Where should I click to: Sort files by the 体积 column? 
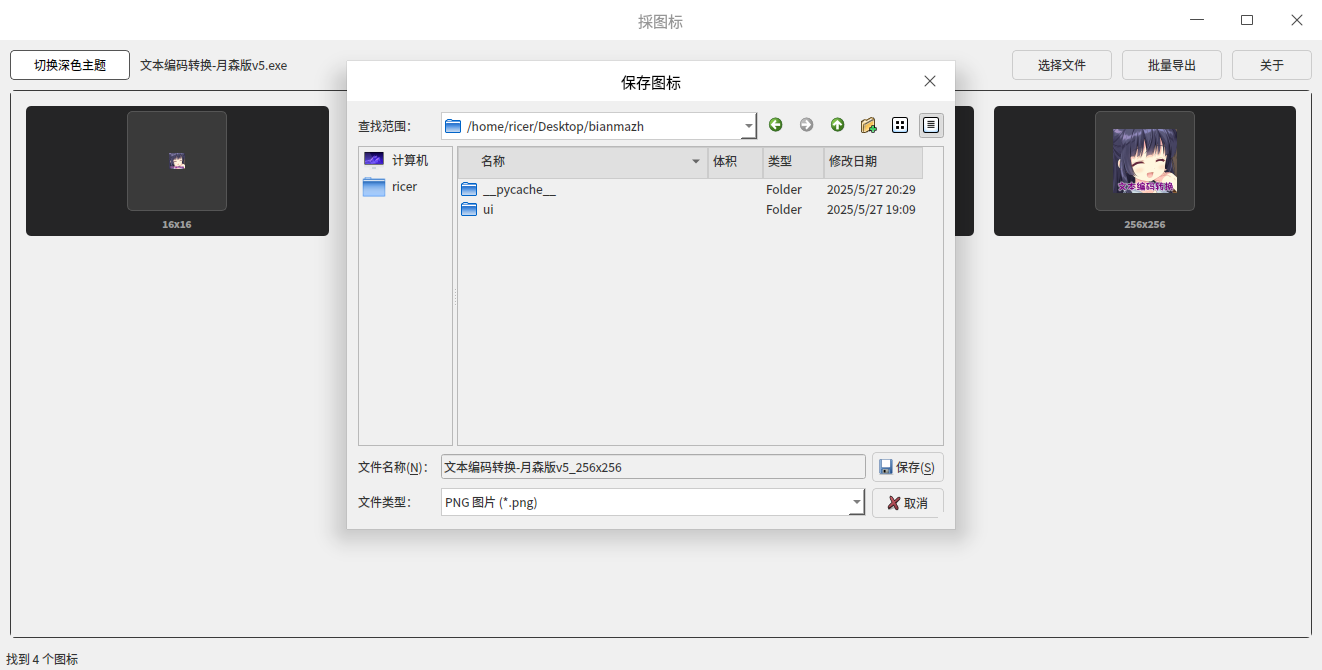(x=735, y=162)
